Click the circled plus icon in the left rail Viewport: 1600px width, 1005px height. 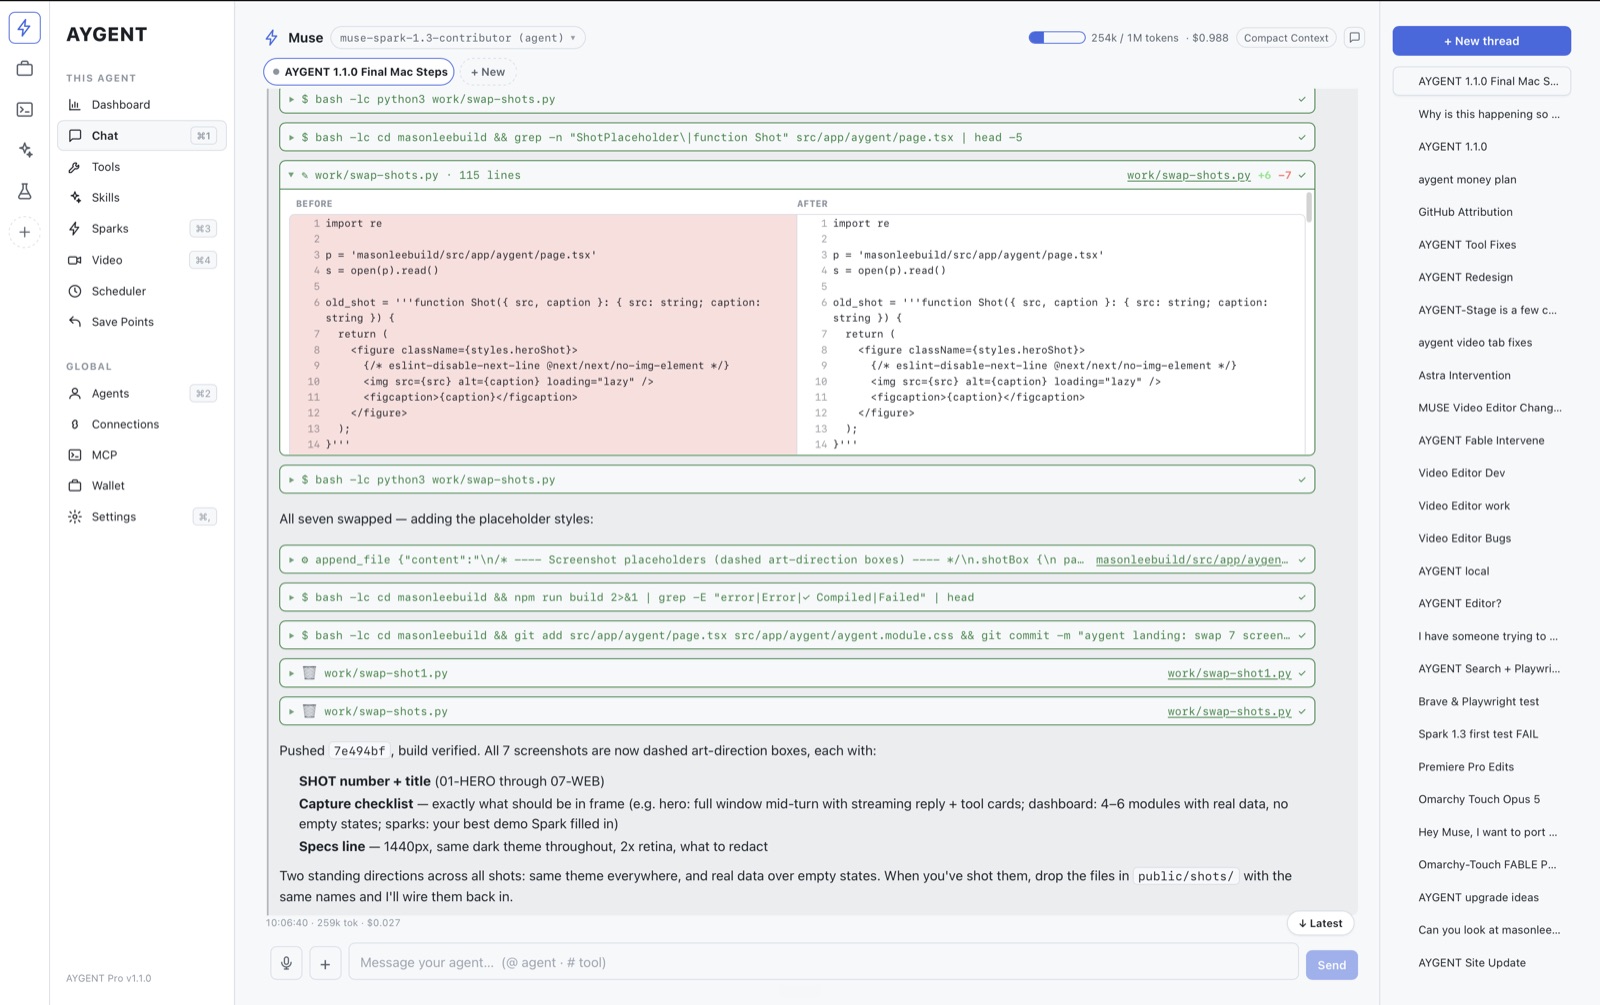pyautogui.click(x=25, y=232)
